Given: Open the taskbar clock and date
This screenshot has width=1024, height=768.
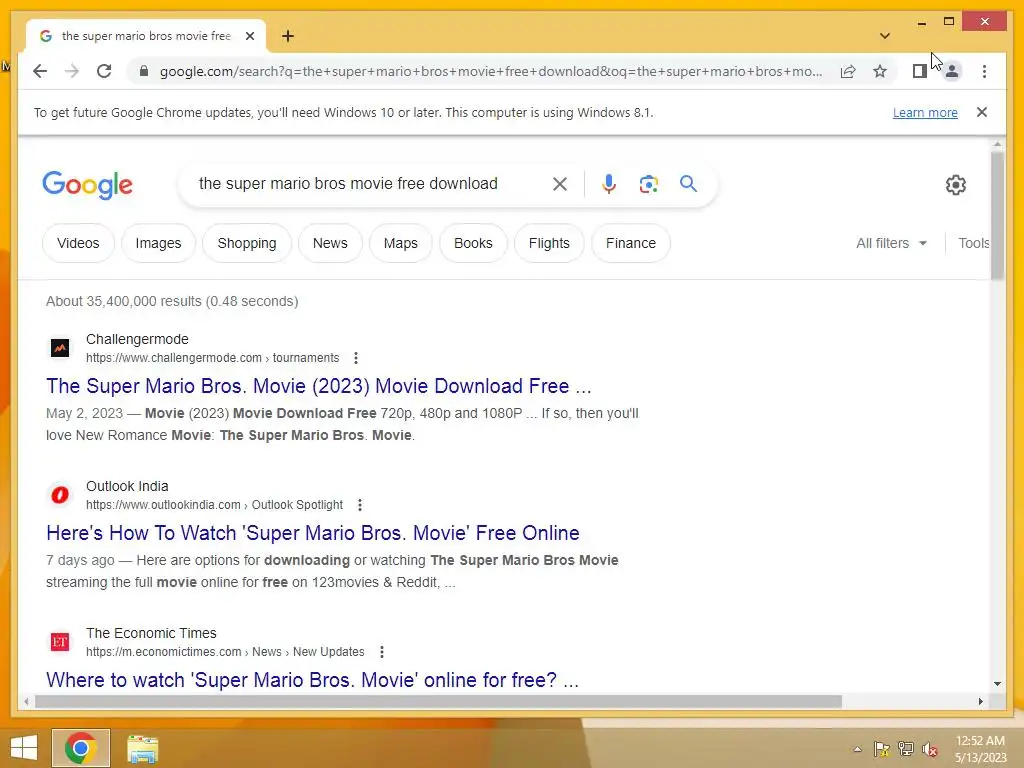Looking at the screenshot, I should pos(980,749).
